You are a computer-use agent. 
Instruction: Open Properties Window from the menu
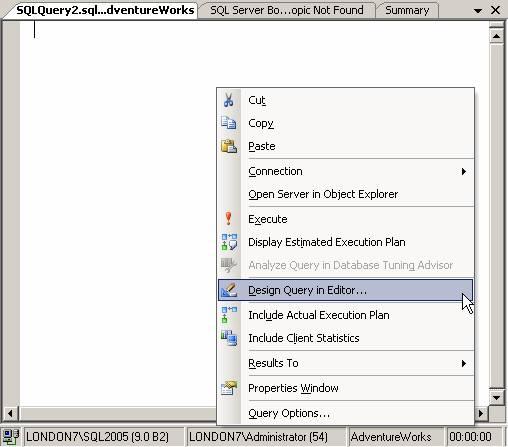point(345,388)
